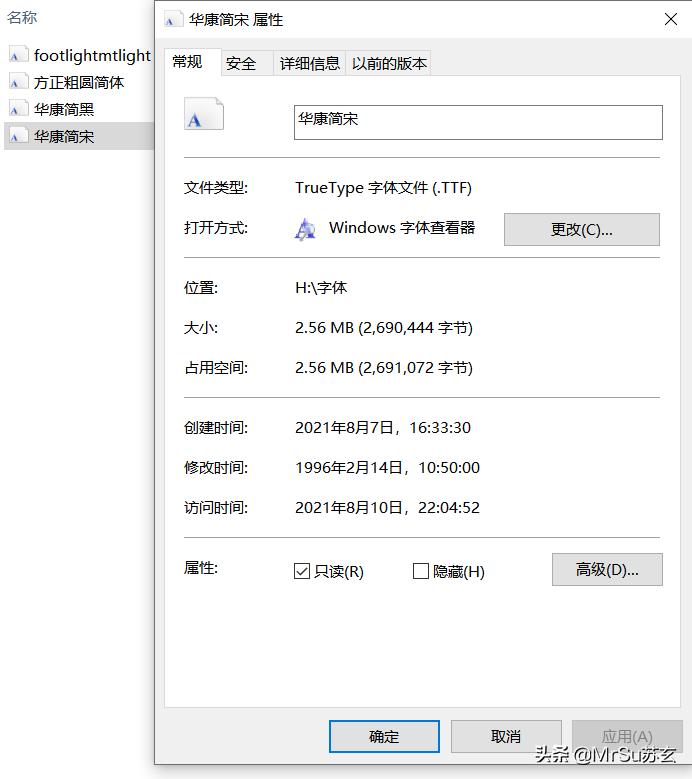692x779 pixels.
Task: Select the 华康简宋 font file icon in list
Action: (x=18, y=136)
